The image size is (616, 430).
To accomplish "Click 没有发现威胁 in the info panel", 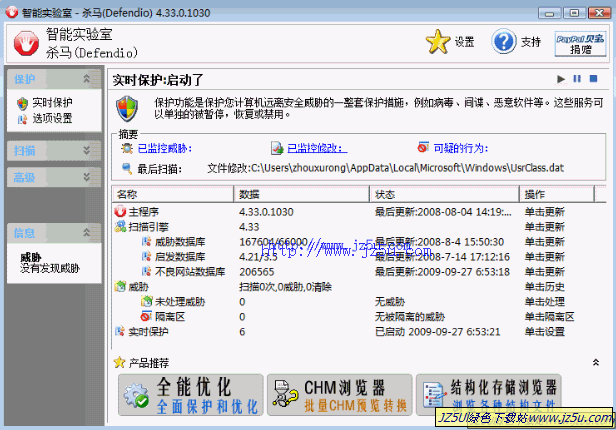I will click(x=50, y=269).
